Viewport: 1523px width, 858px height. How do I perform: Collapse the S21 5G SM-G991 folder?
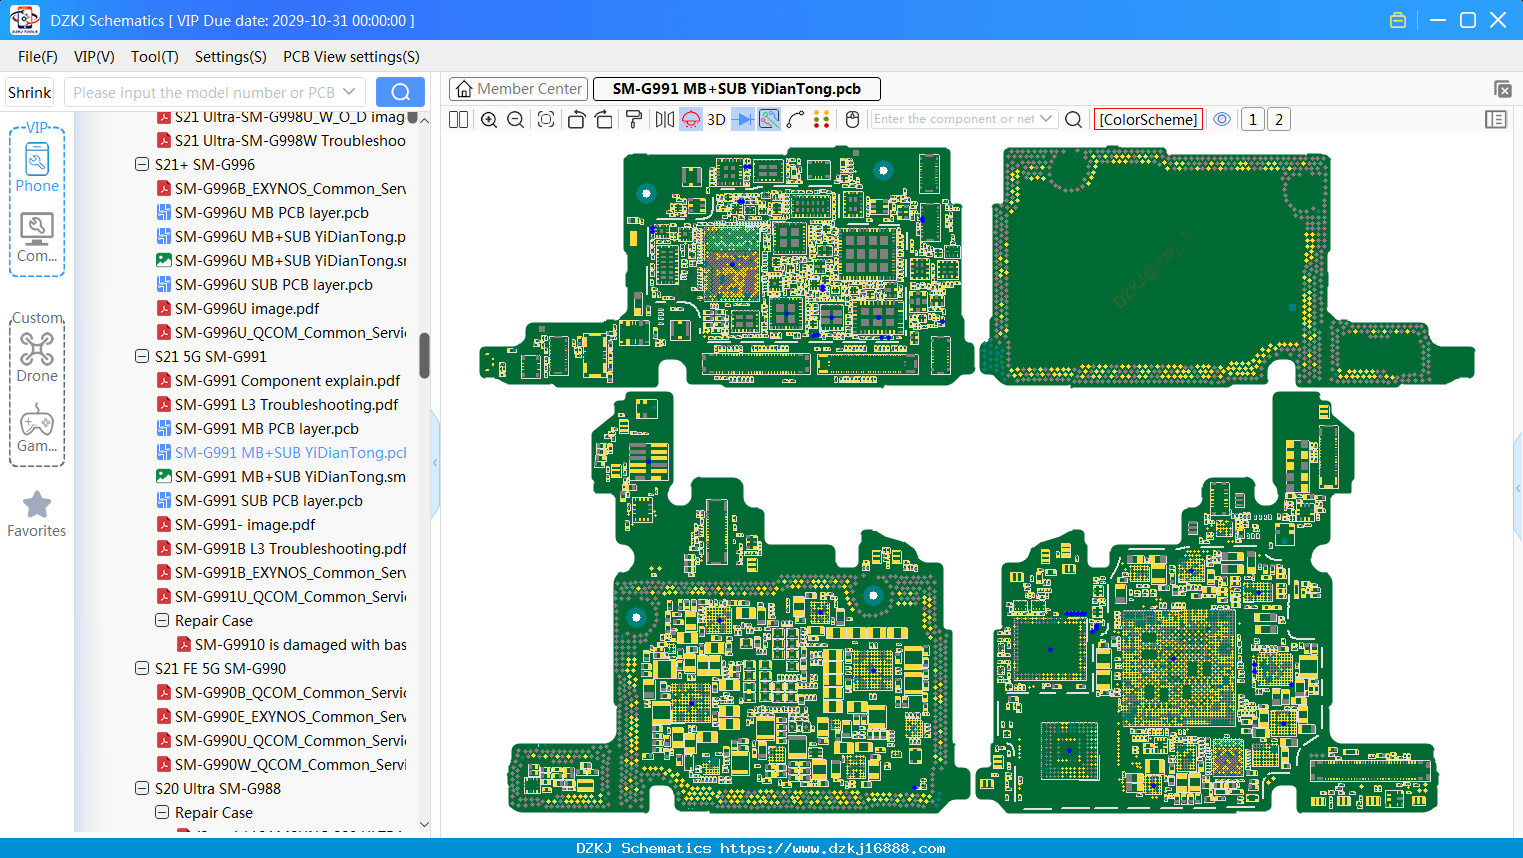click(x=142, y=356)
